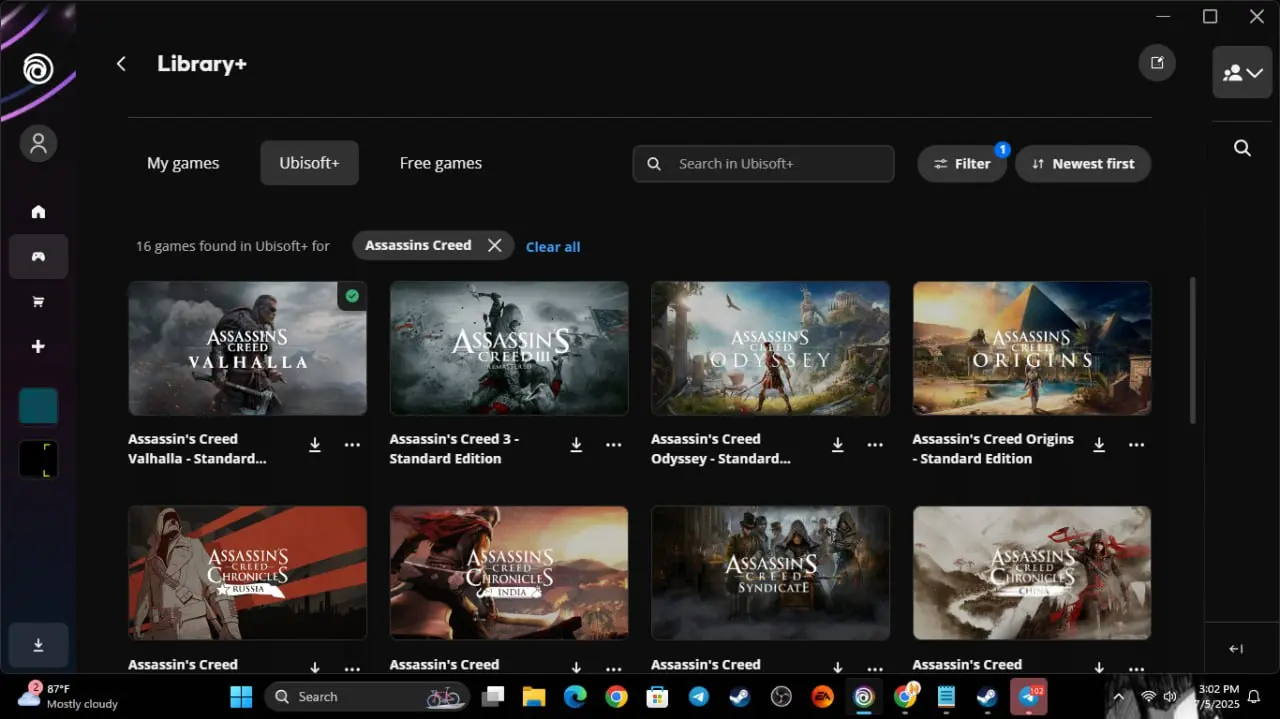Open more options for Assassin's Creed Odyssey
Image resolution: width=1280 pixels, height=719 pixels.
pyautogui.click(x=875, y=445)
